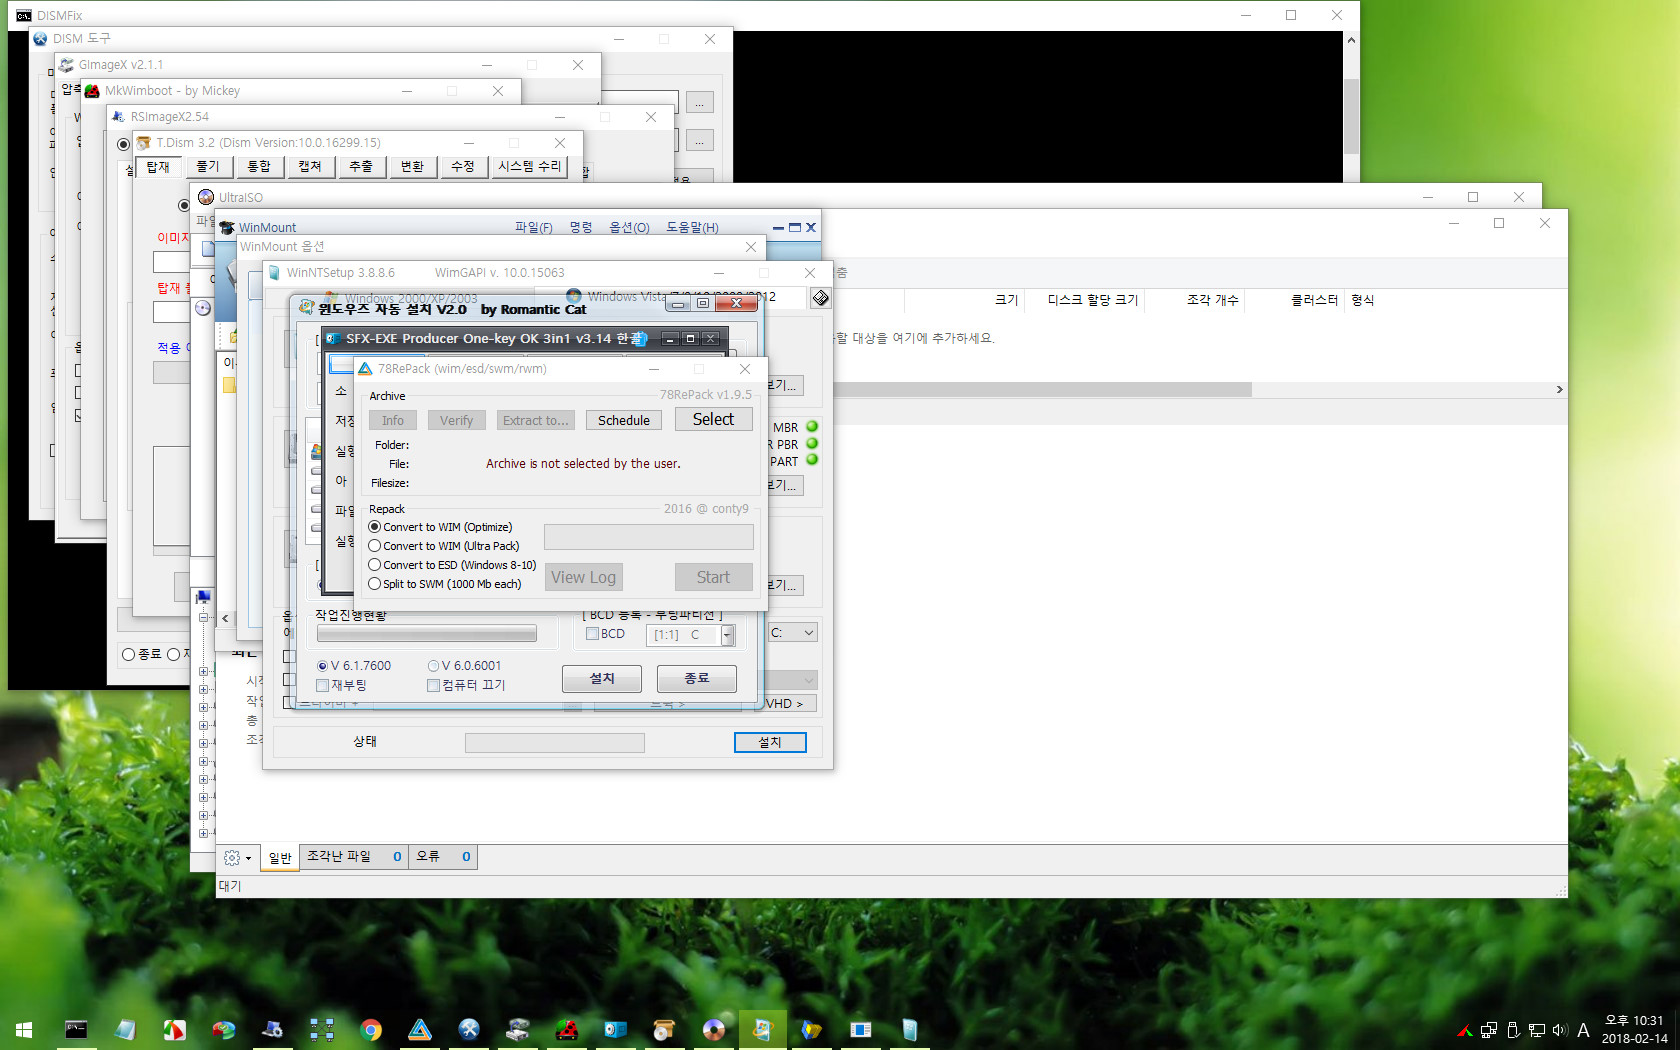
Task: Open the 명령 menu in WinMount
Action: point(581,228)
